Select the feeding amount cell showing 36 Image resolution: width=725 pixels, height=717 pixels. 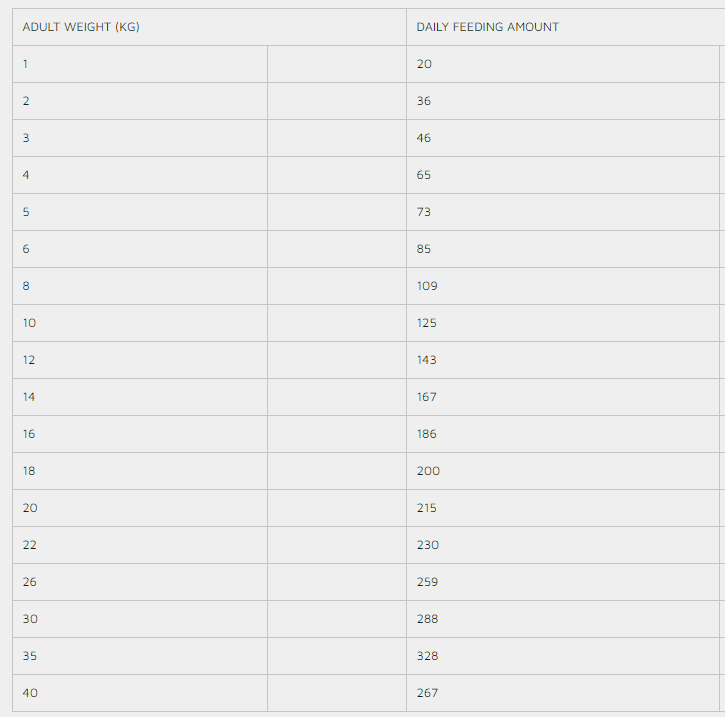[424, 101]
